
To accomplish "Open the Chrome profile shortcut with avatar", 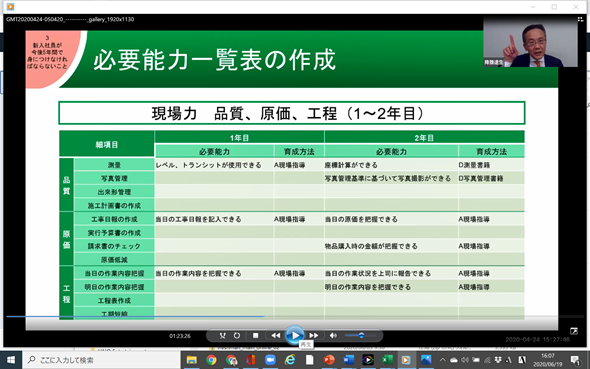I will (x=231, y=360).
